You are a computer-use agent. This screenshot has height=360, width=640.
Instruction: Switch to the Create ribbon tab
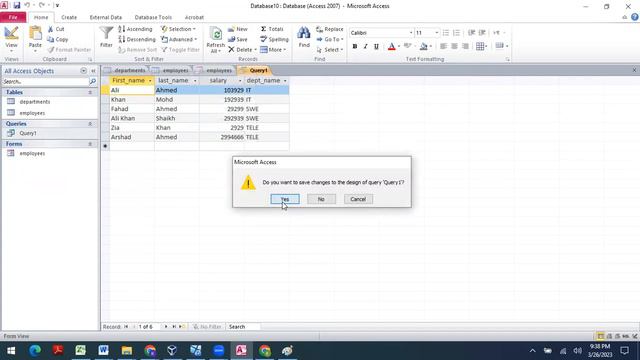point(69,18)
